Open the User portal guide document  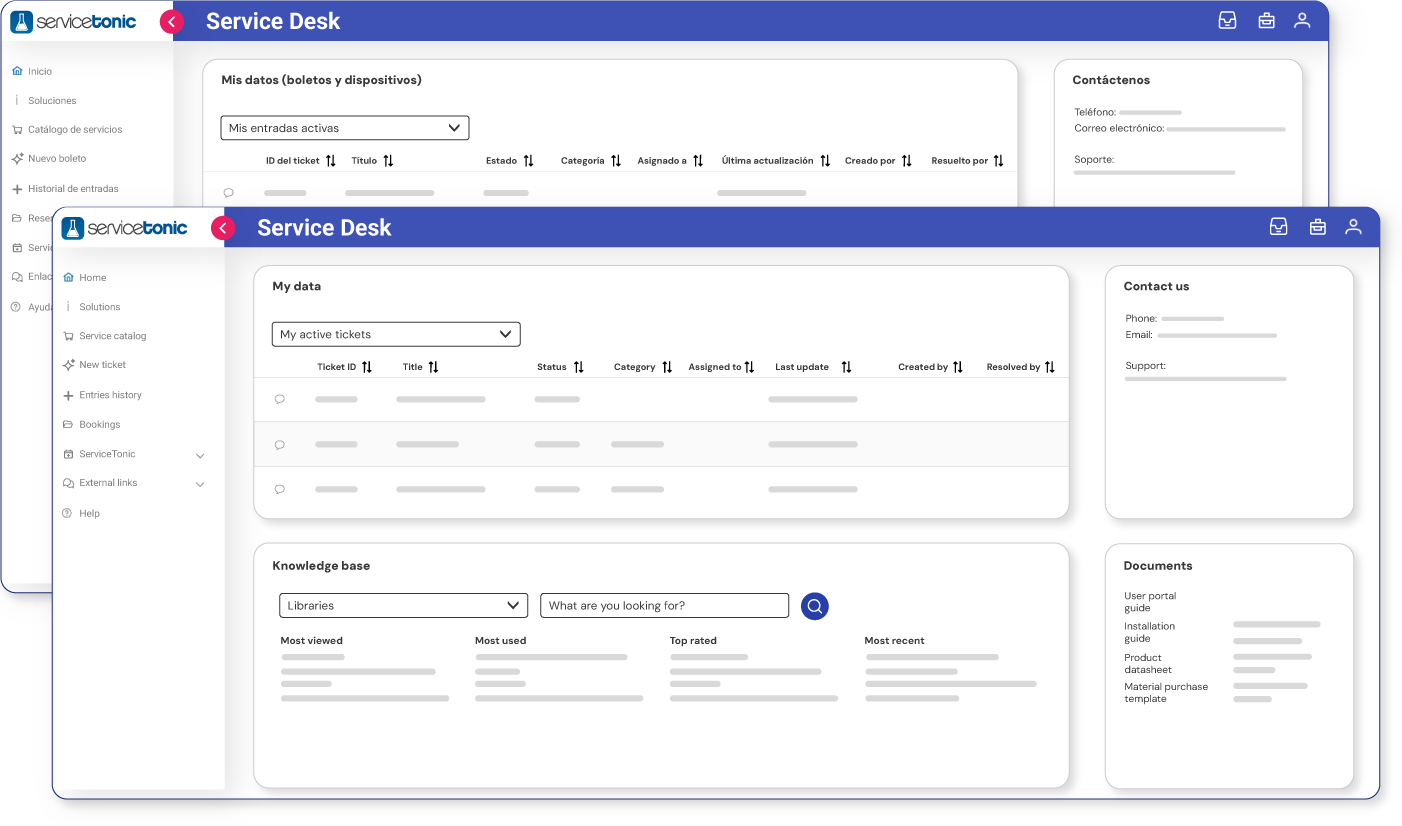[1150, 602]
